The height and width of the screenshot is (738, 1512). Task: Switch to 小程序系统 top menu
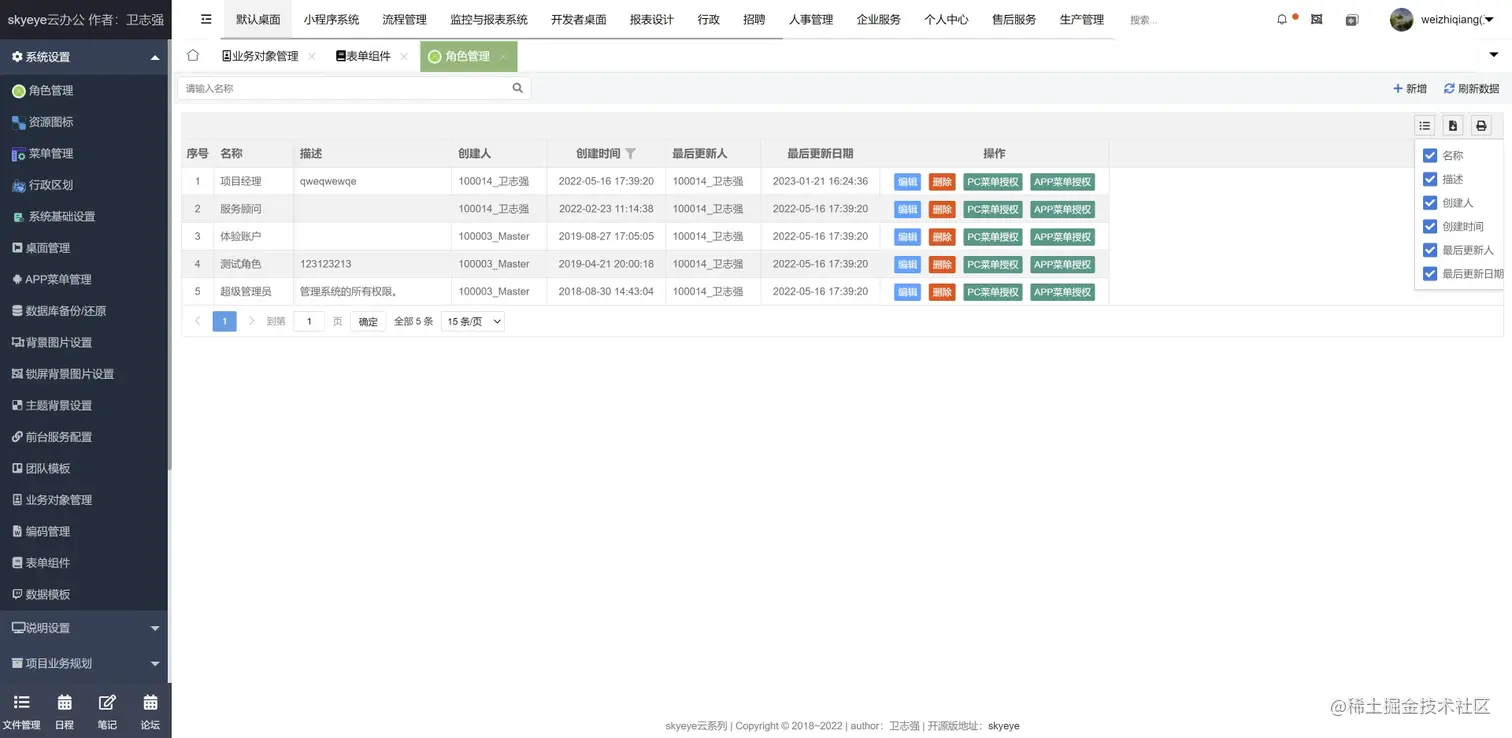(x=331, y=19)
